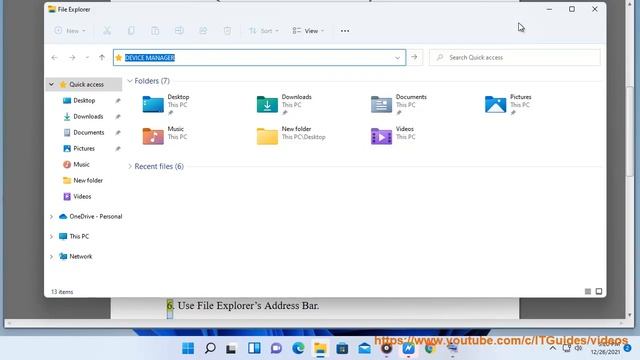Select the Desktop folder icon in content
The image size is (640, 360).
click(x=153, y=104)
